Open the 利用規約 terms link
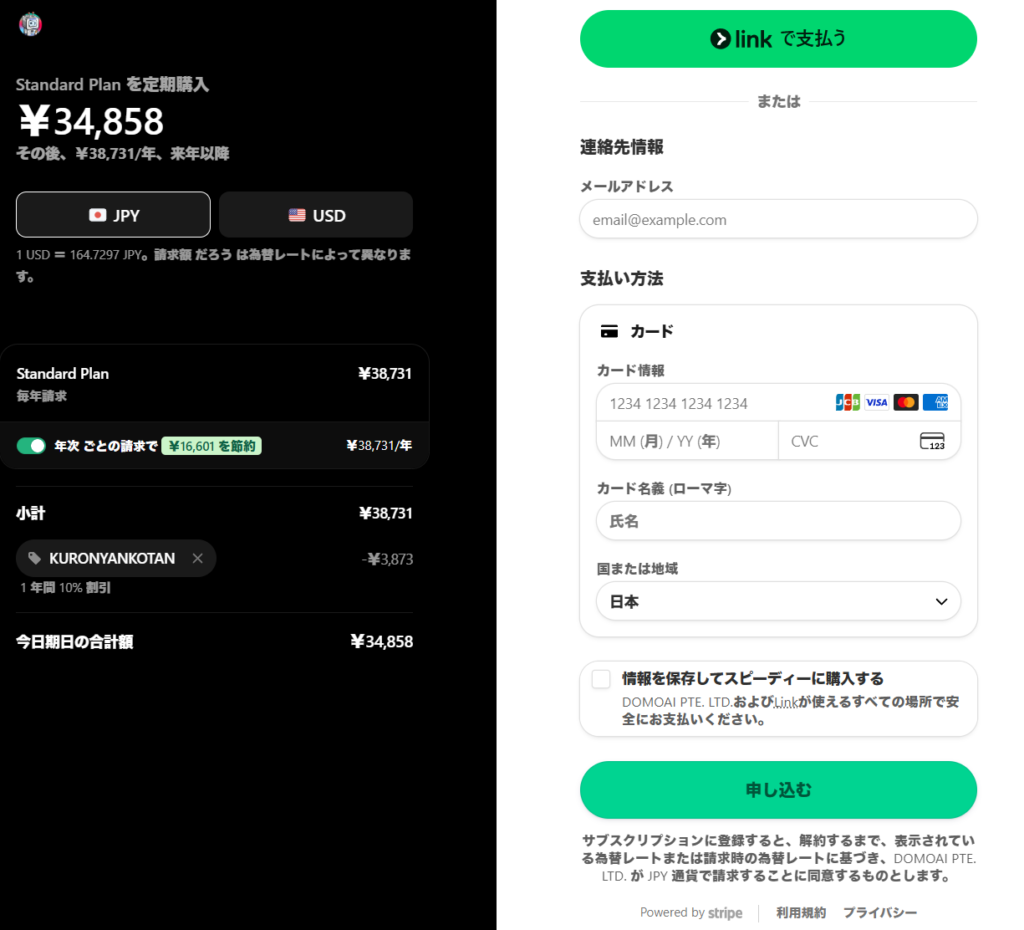1024x930 pixels. [x=801, y=913]
